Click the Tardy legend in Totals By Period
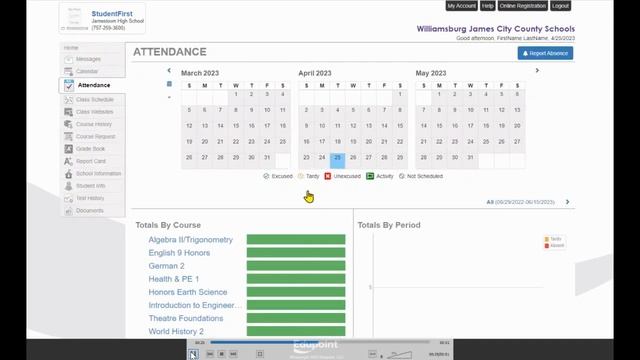 (x=553, y=239)
